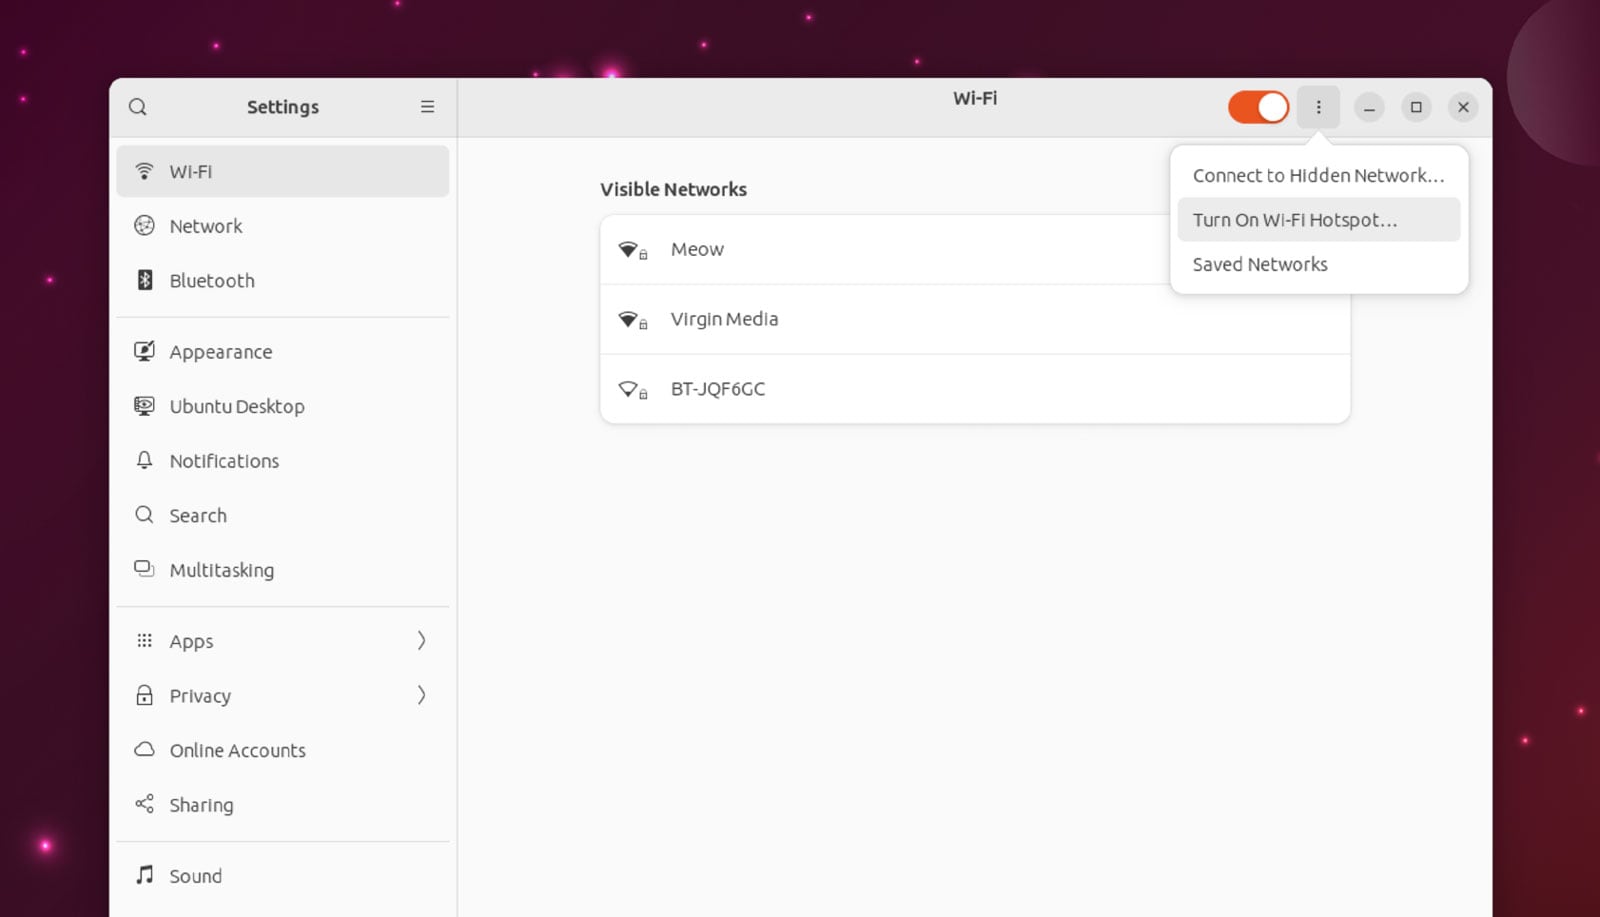Viewport: 1600px width, 917px height.
Task: Connect to the Meow network
Action: [x=975, y=250]
